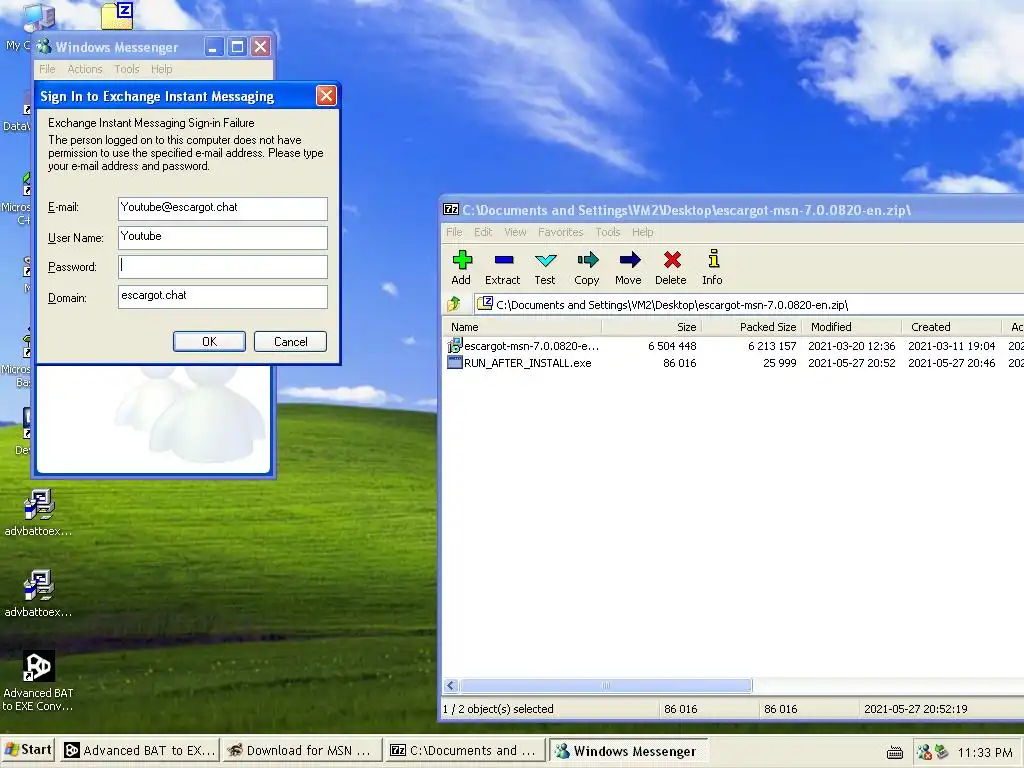Open the Start menu
This screenshot has width=1024, height=768.
tap(28, 750)
